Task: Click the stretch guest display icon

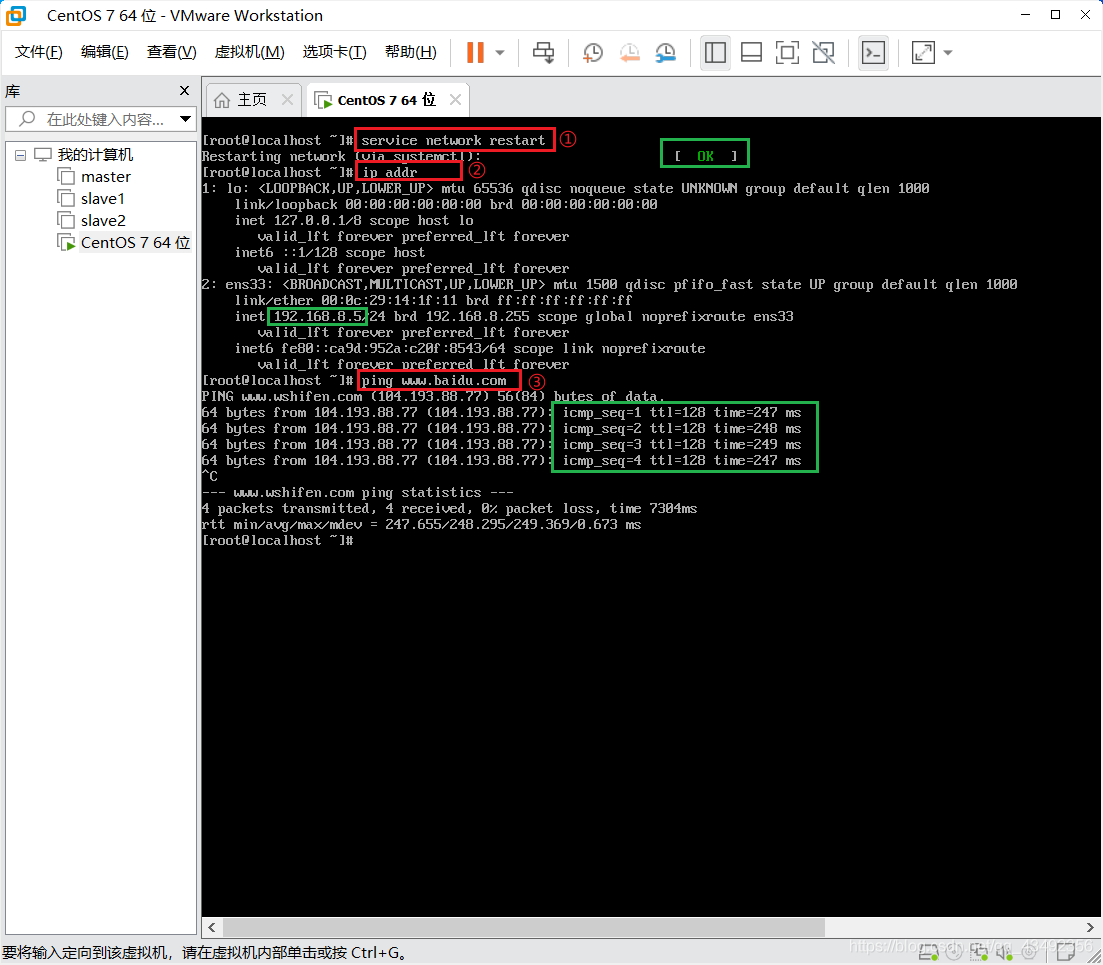Action: pyautogui.click(x=924, y=53)
